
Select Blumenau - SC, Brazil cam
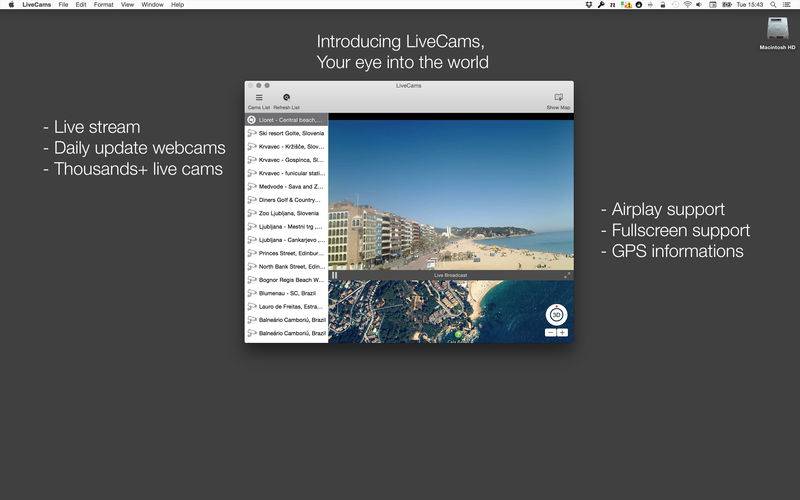click(x=286, y=293)
